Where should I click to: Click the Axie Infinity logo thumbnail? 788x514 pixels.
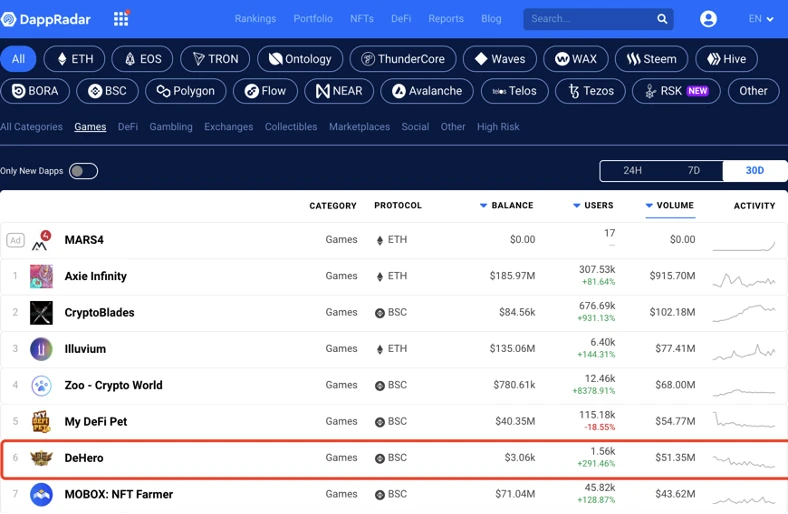click(41, 276)
